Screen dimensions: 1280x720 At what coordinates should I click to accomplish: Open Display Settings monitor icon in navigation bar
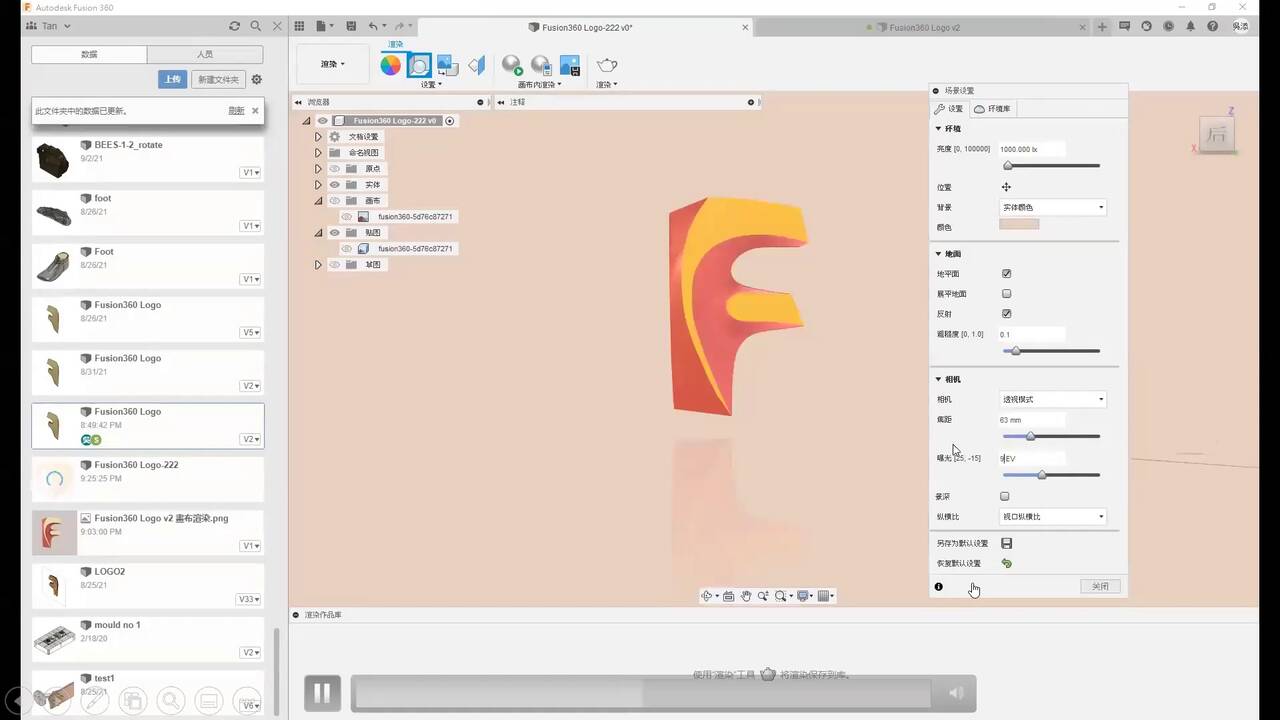pos(802,596)
